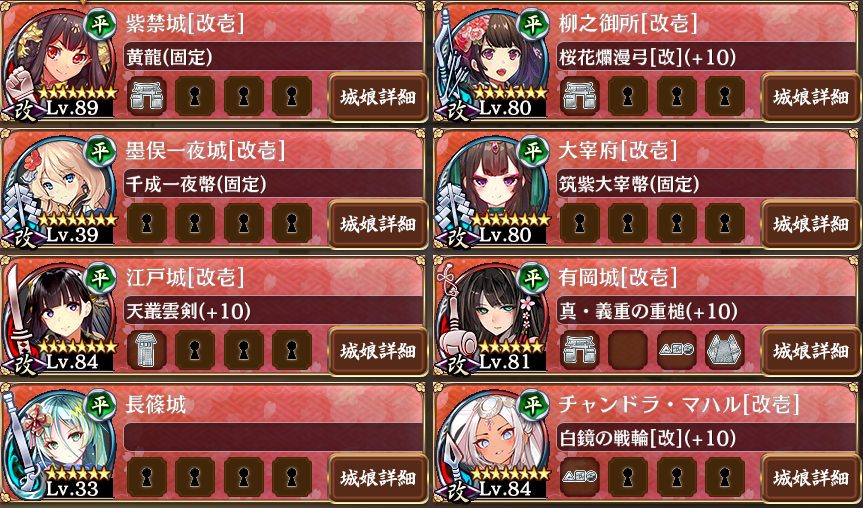Click the first facility icon of 江戸城[改壱]
The image size is (863, 508).
[146, 350]
